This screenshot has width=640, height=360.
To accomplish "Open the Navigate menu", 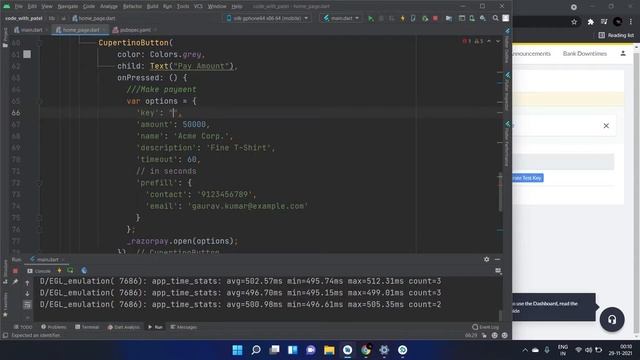I will 68,7.
